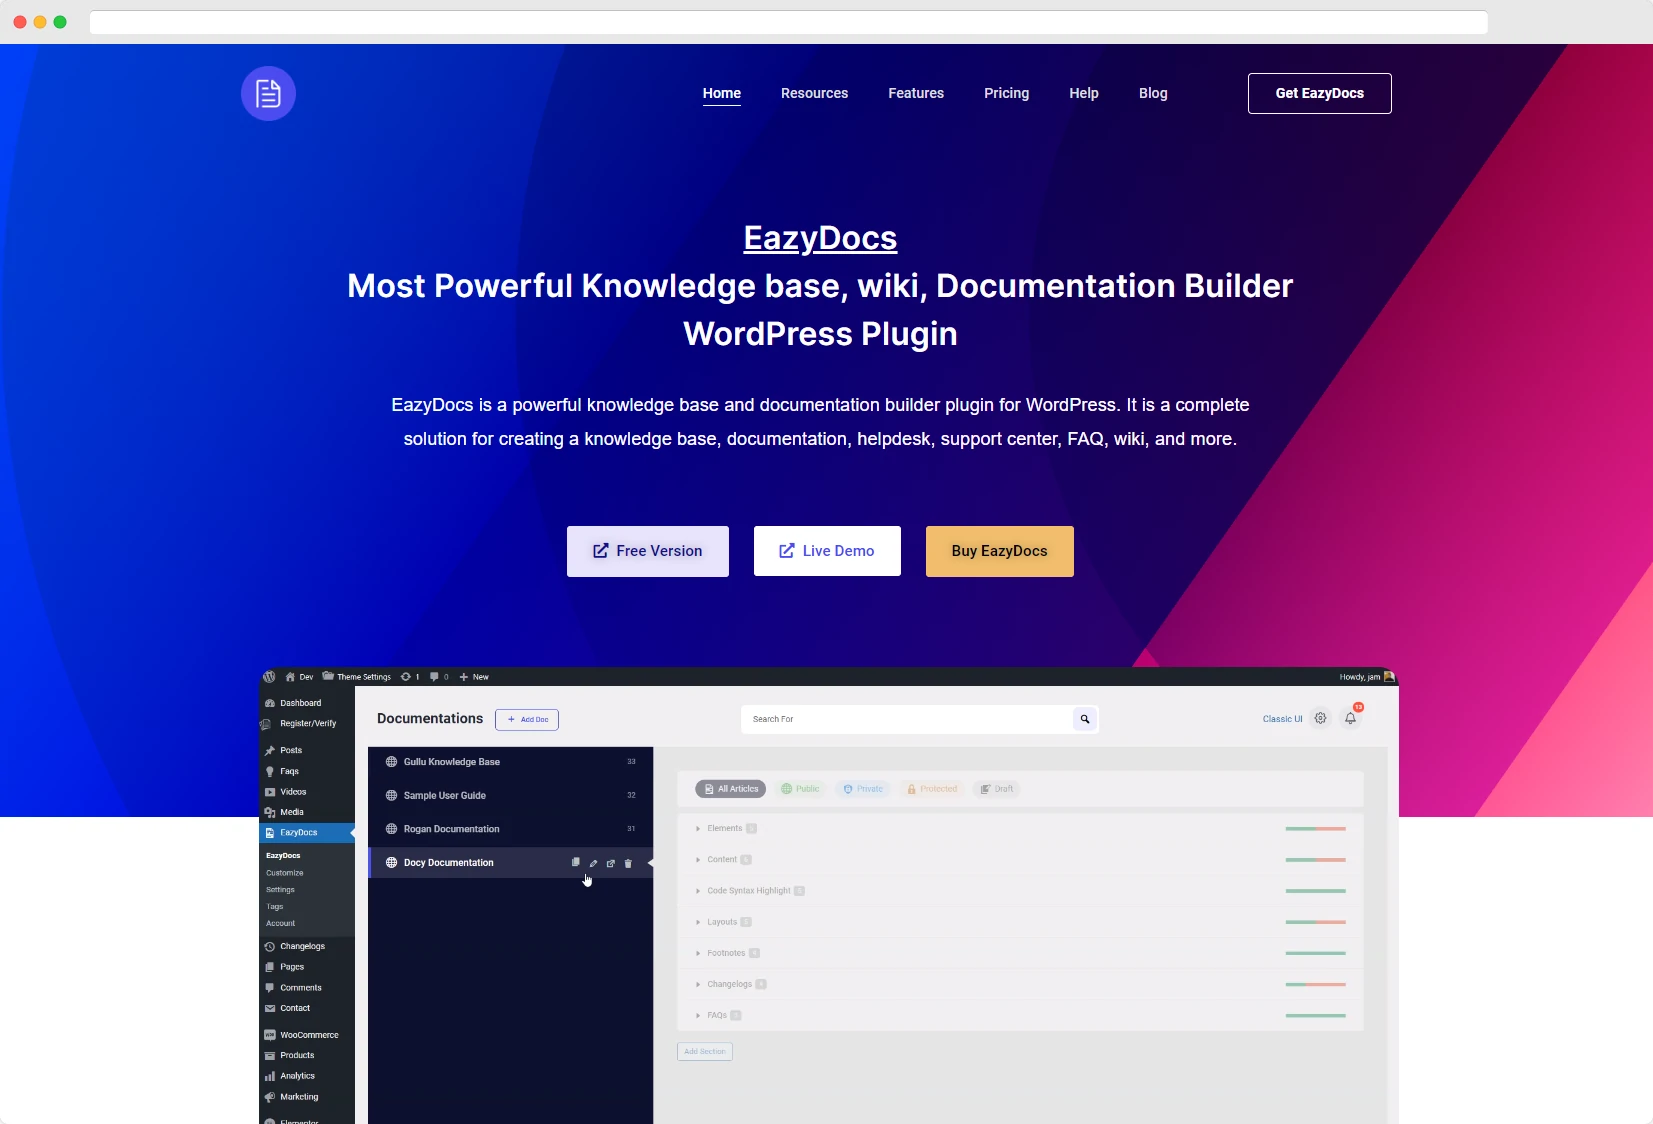Click the trash icon to delete Docy Documentation

628,863
